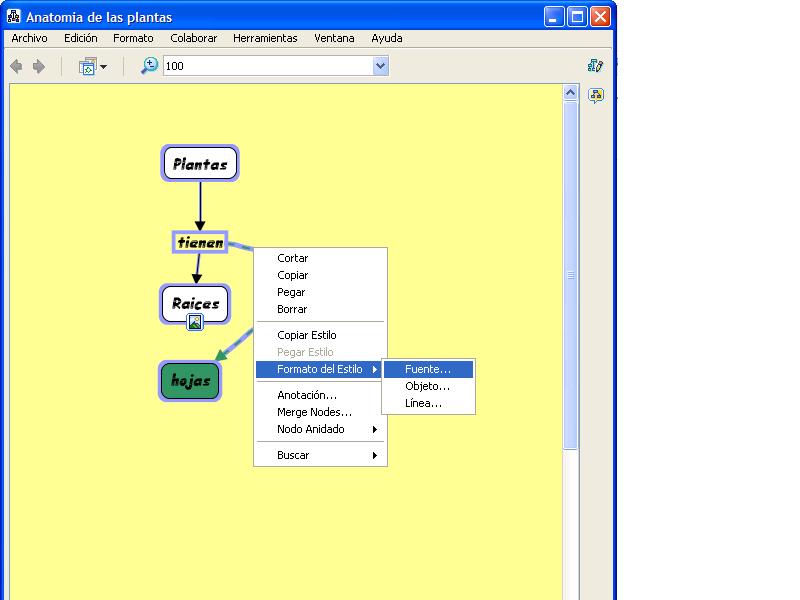Click the CmapTools icon in the title bar
Viewport: 800px width, 600px height.
[x=14, y=17]
